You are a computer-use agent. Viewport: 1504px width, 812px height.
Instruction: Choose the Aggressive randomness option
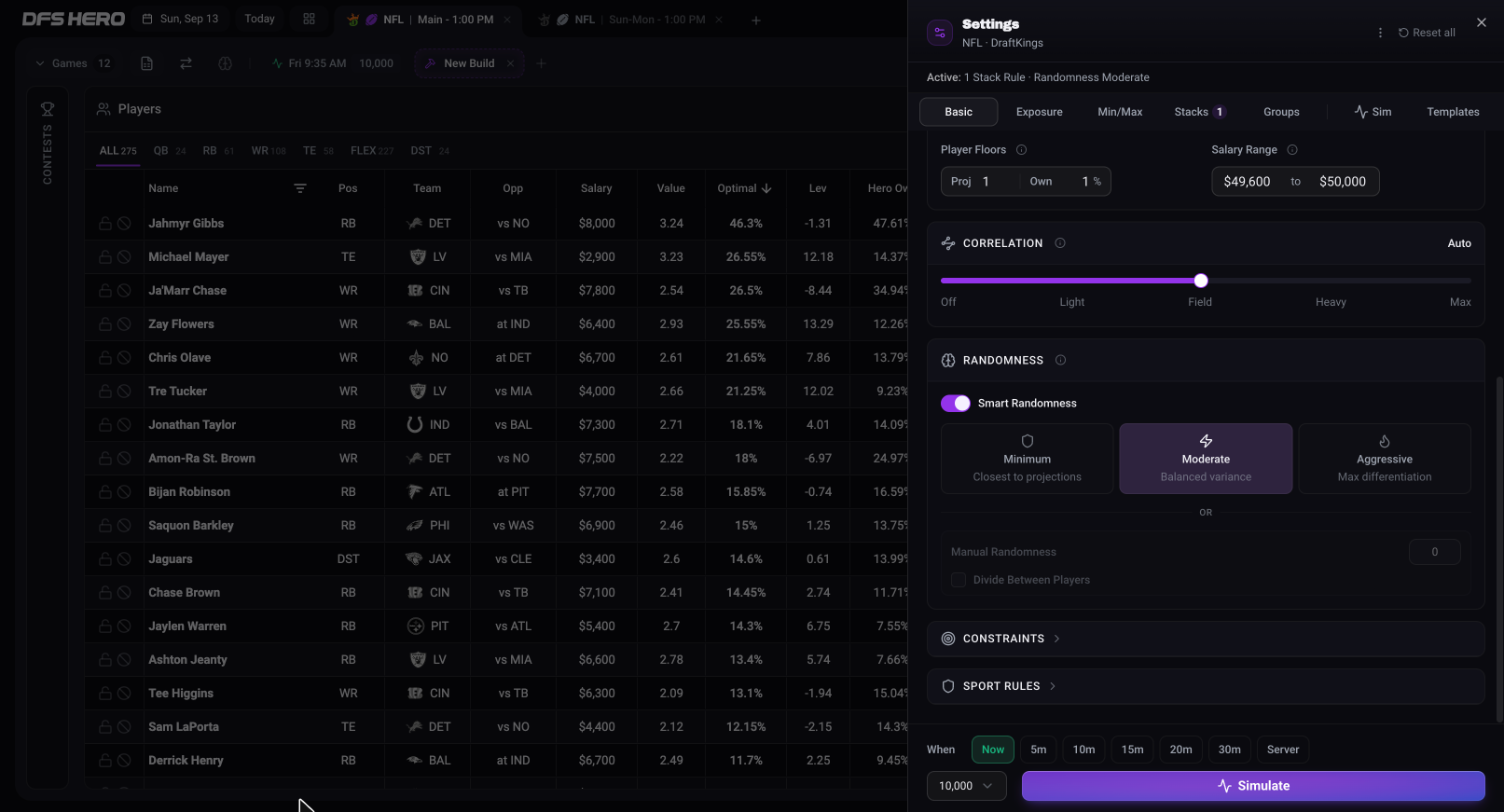click(1385, 459)
